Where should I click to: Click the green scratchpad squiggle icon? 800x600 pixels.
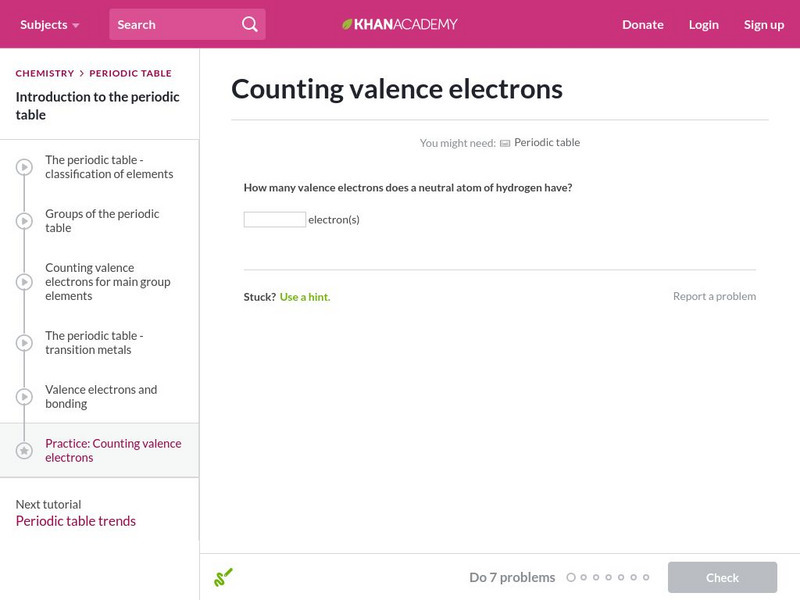click(224, 577)
